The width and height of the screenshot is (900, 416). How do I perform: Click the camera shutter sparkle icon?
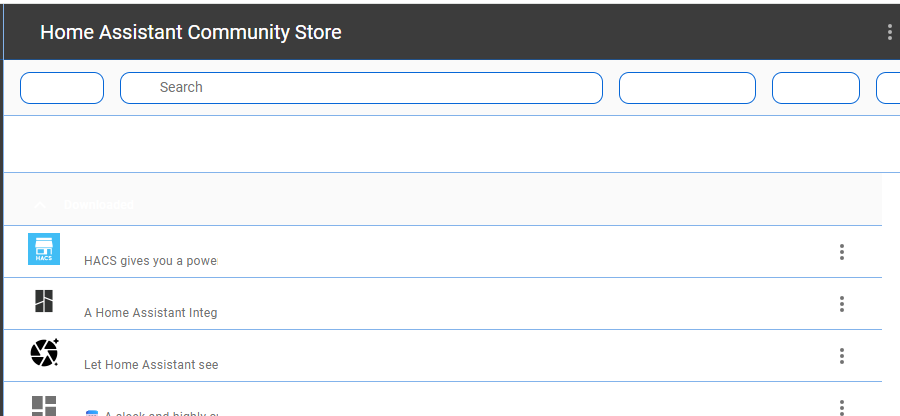(44, 353)
